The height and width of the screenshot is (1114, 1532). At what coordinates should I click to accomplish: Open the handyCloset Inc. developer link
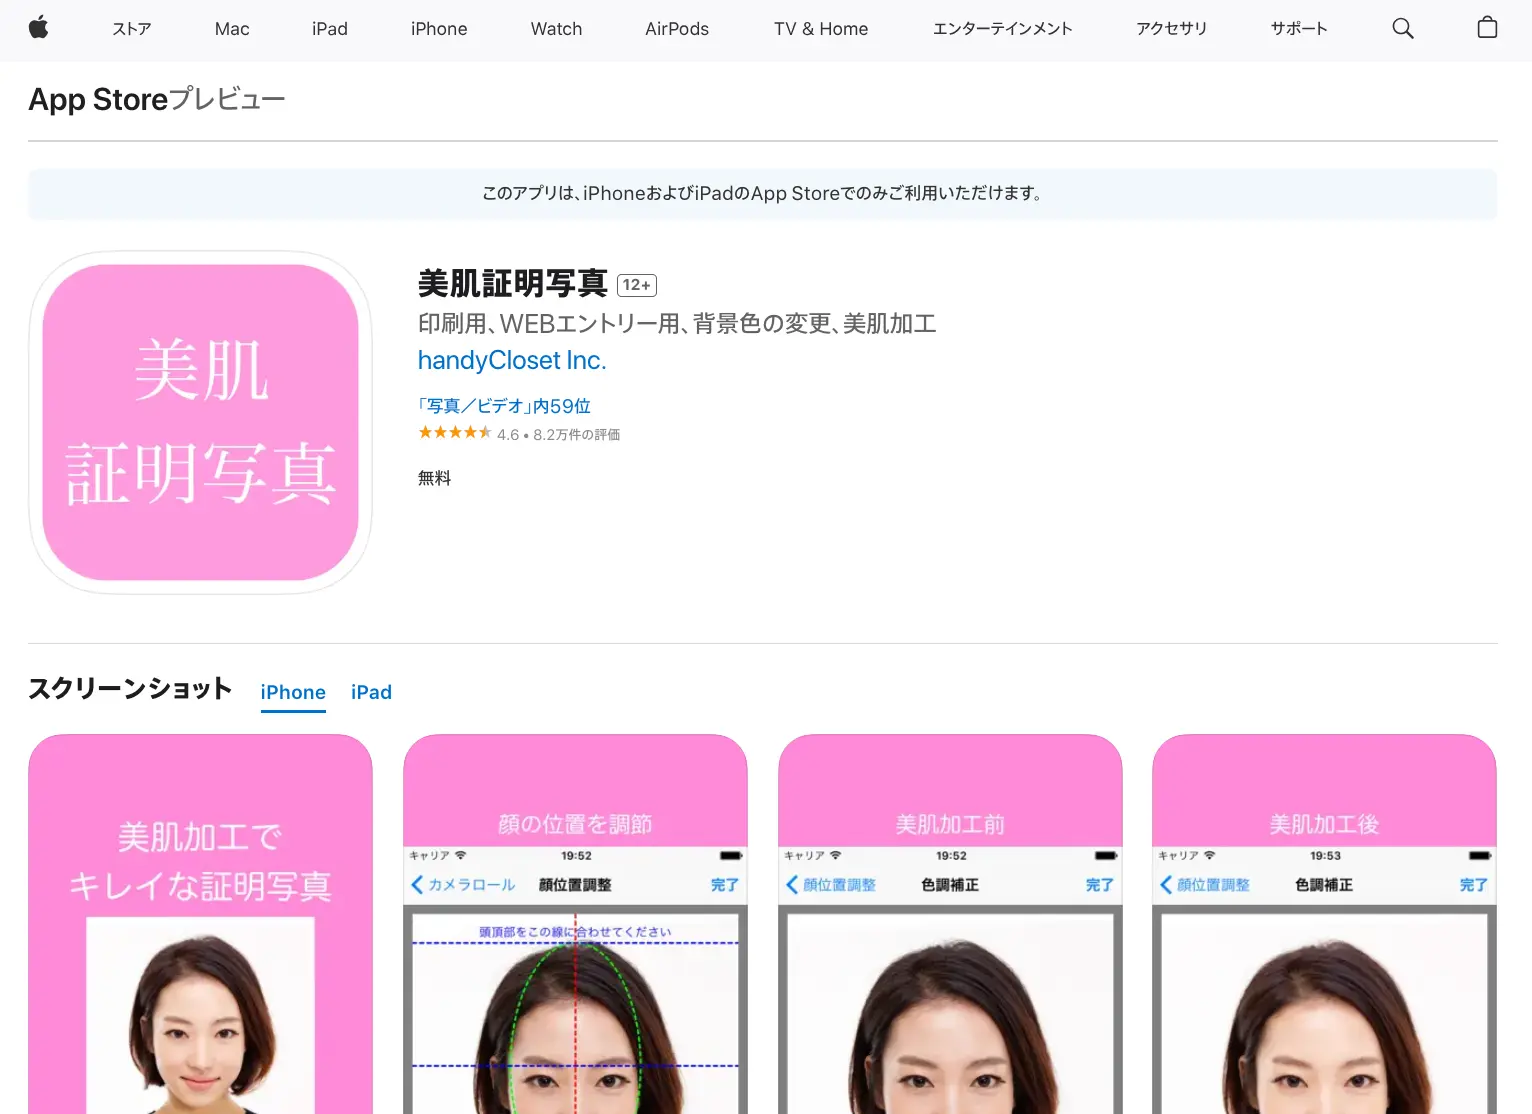point(512,360)
